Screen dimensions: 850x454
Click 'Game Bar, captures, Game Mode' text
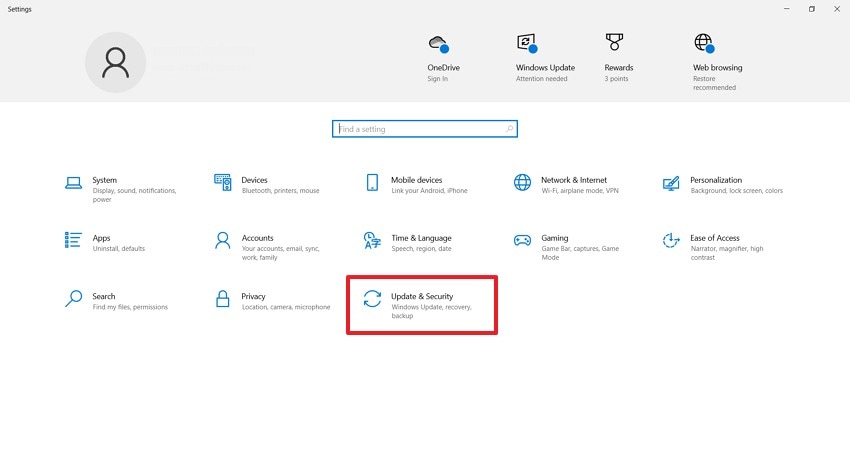[x=580, y=253]
